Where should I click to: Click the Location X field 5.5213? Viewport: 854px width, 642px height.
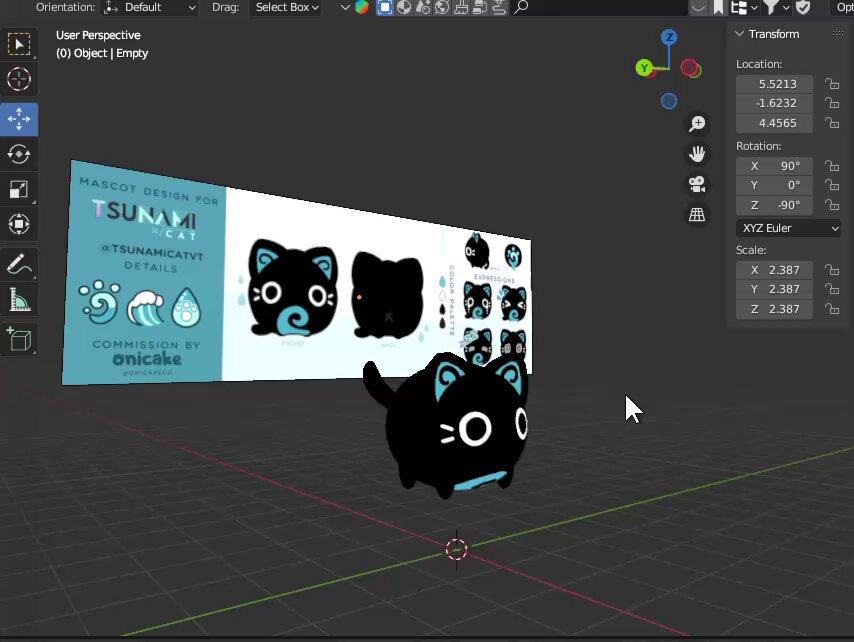(774, 84)
